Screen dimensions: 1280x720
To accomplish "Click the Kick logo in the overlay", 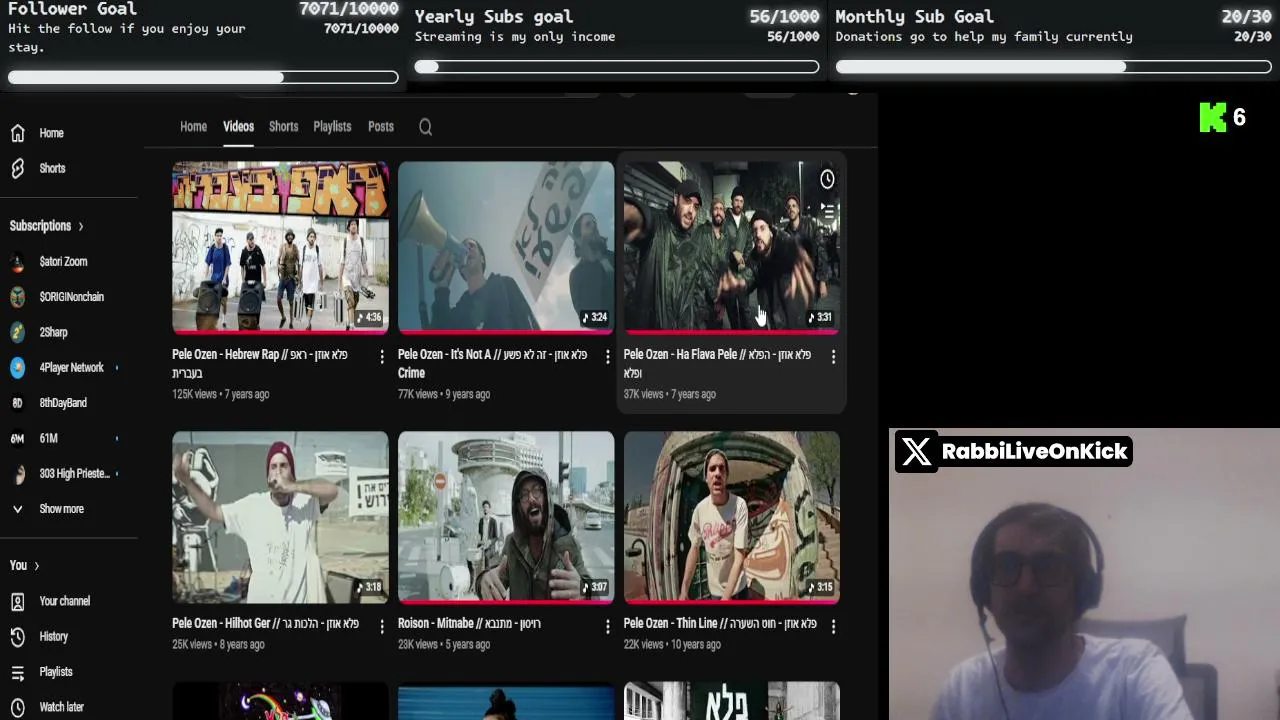I will coord(1213,117).
